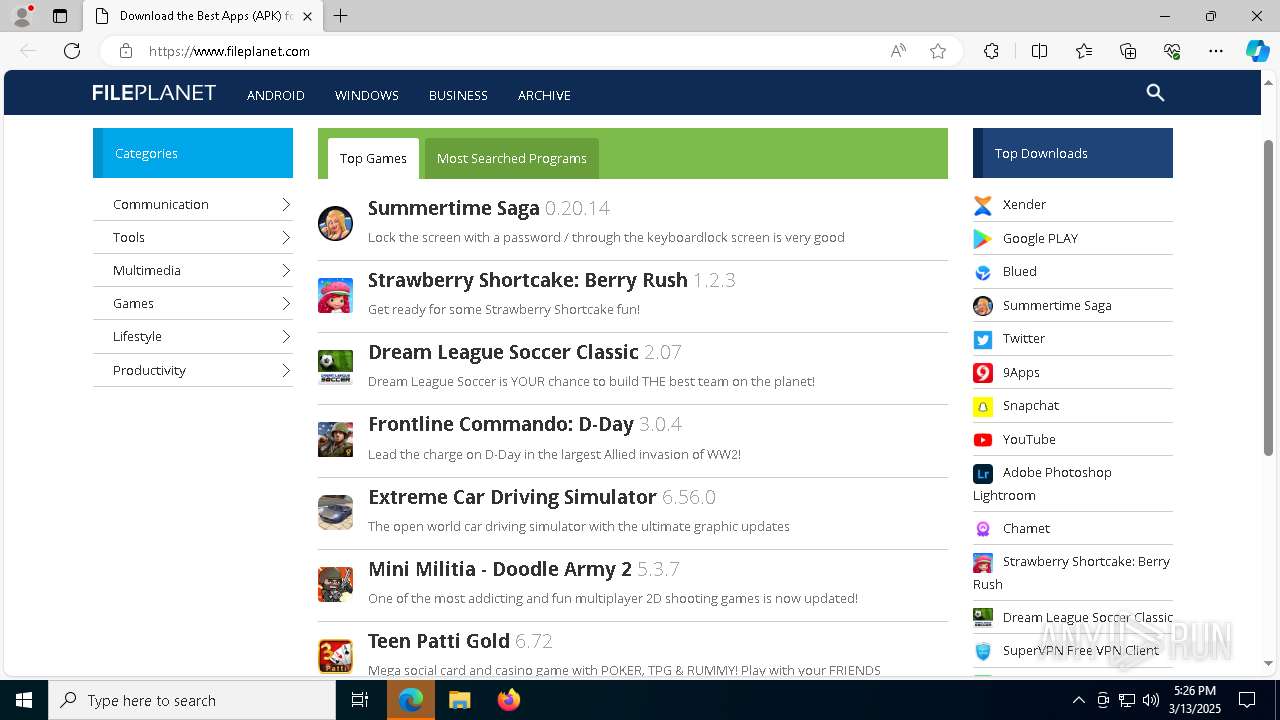Click the Mini Militia game icon
Image resolution: width=1280 pixels, height=720 pixels.
click(x=335, y=585)
